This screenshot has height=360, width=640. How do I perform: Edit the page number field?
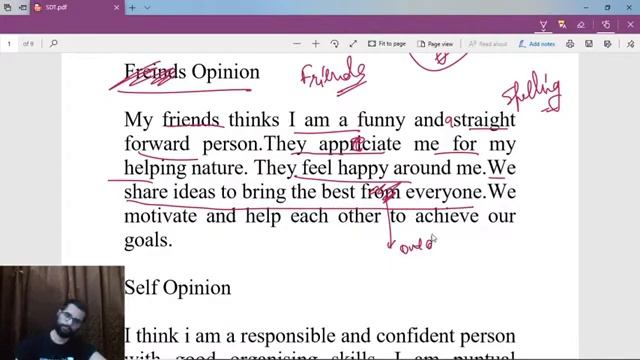[x=9, y=44]
